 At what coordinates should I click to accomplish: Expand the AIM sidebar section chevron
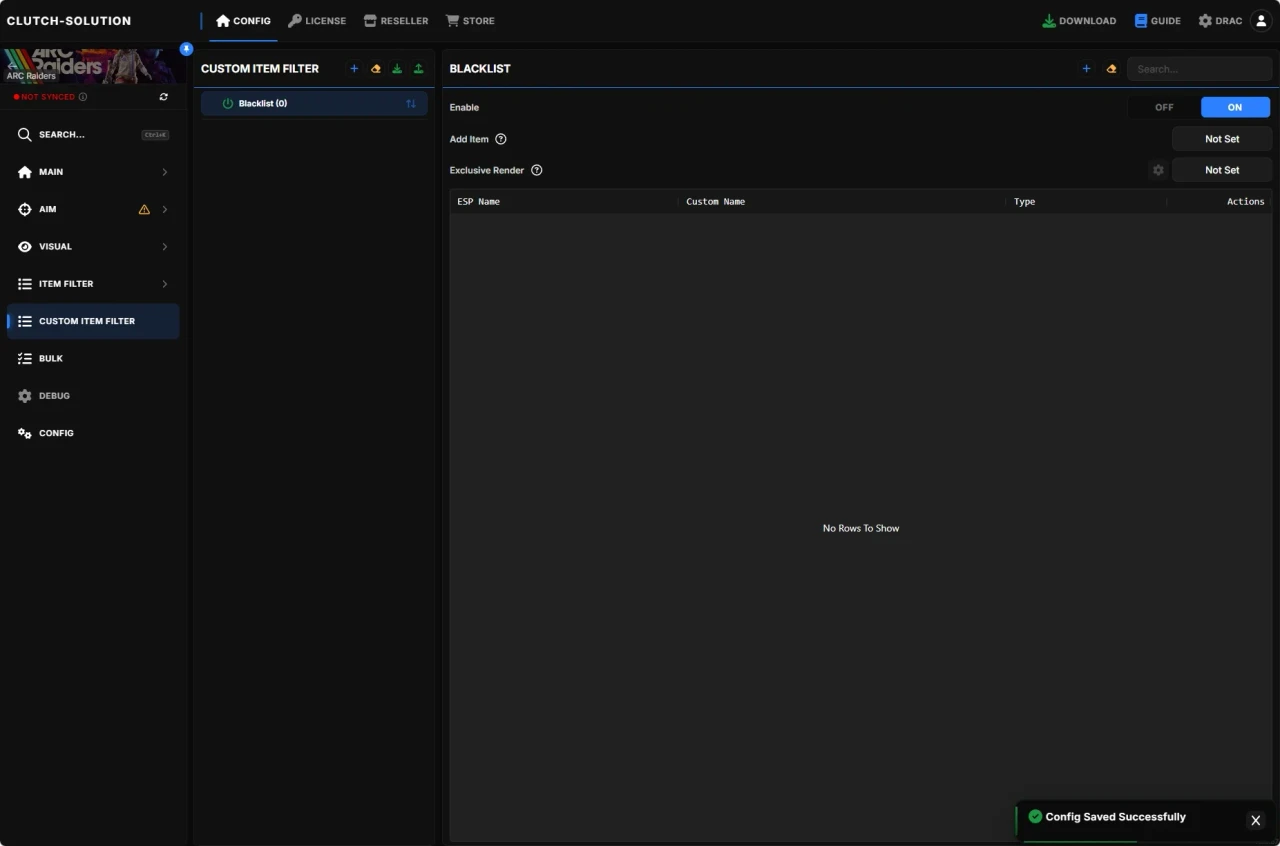pyautogui.click(x=165, y=210)
